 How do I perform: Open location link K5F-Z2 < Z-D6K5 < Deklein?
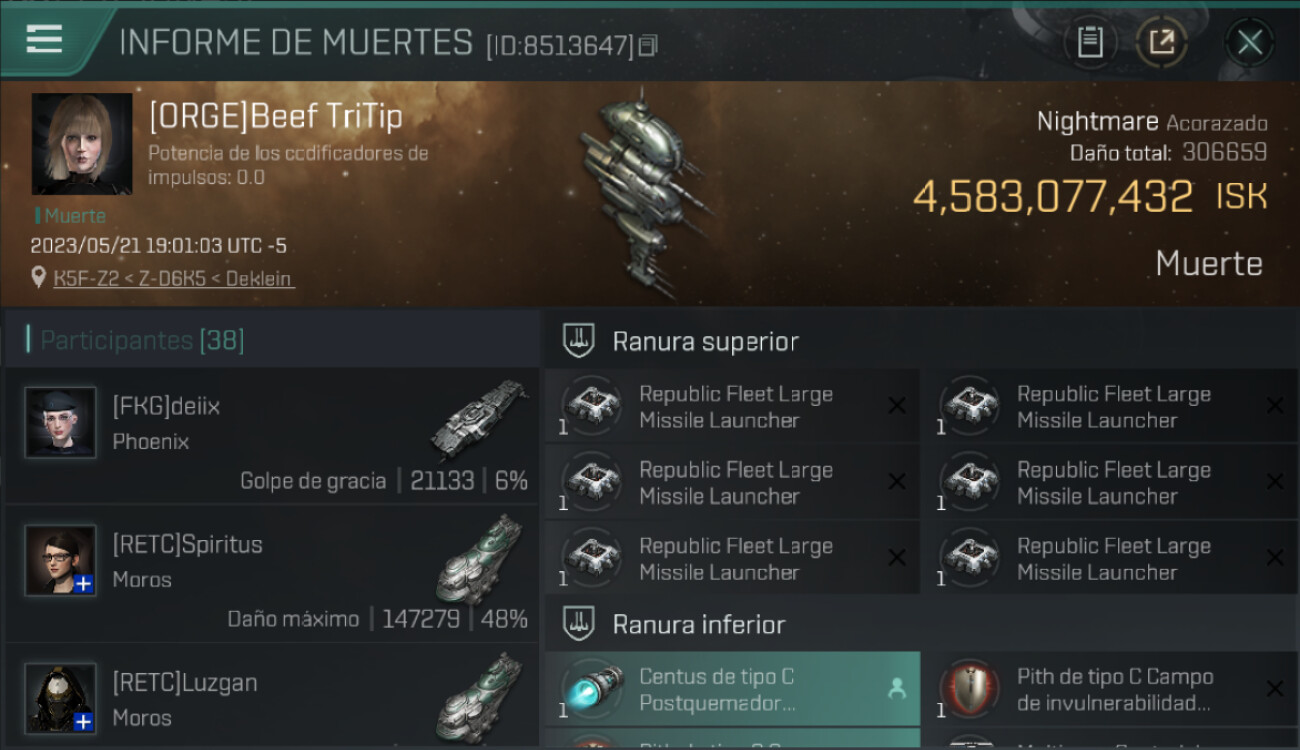[x=174, y=278]
